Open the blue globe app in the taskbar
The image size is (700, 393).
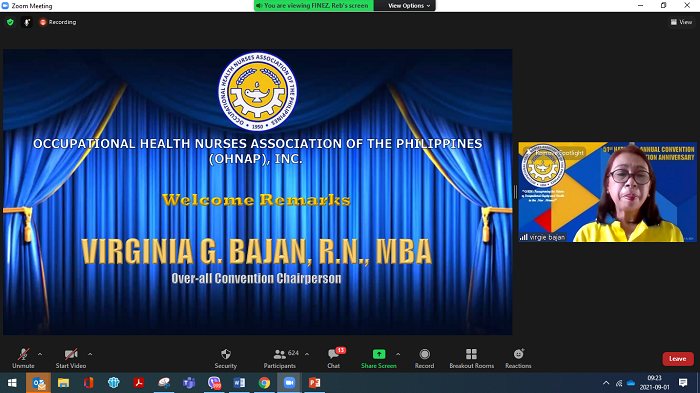[113, 383]
